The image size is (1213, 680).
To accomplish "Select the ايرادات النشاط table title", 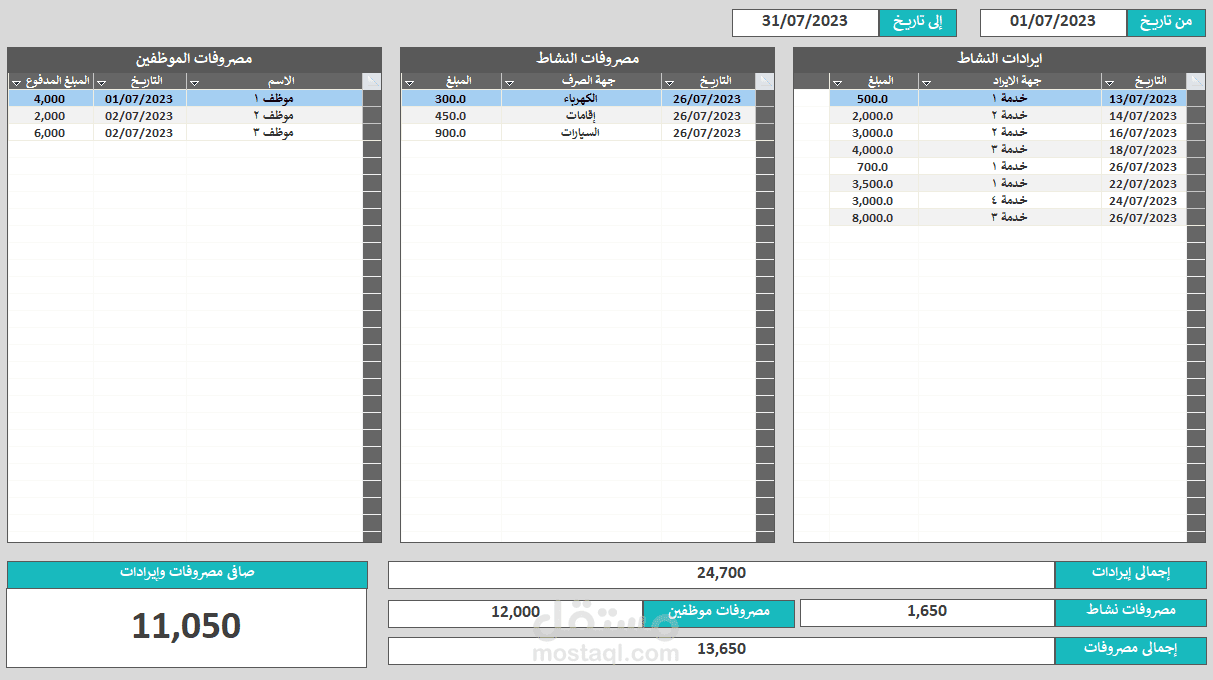I will click(1000, 59).
